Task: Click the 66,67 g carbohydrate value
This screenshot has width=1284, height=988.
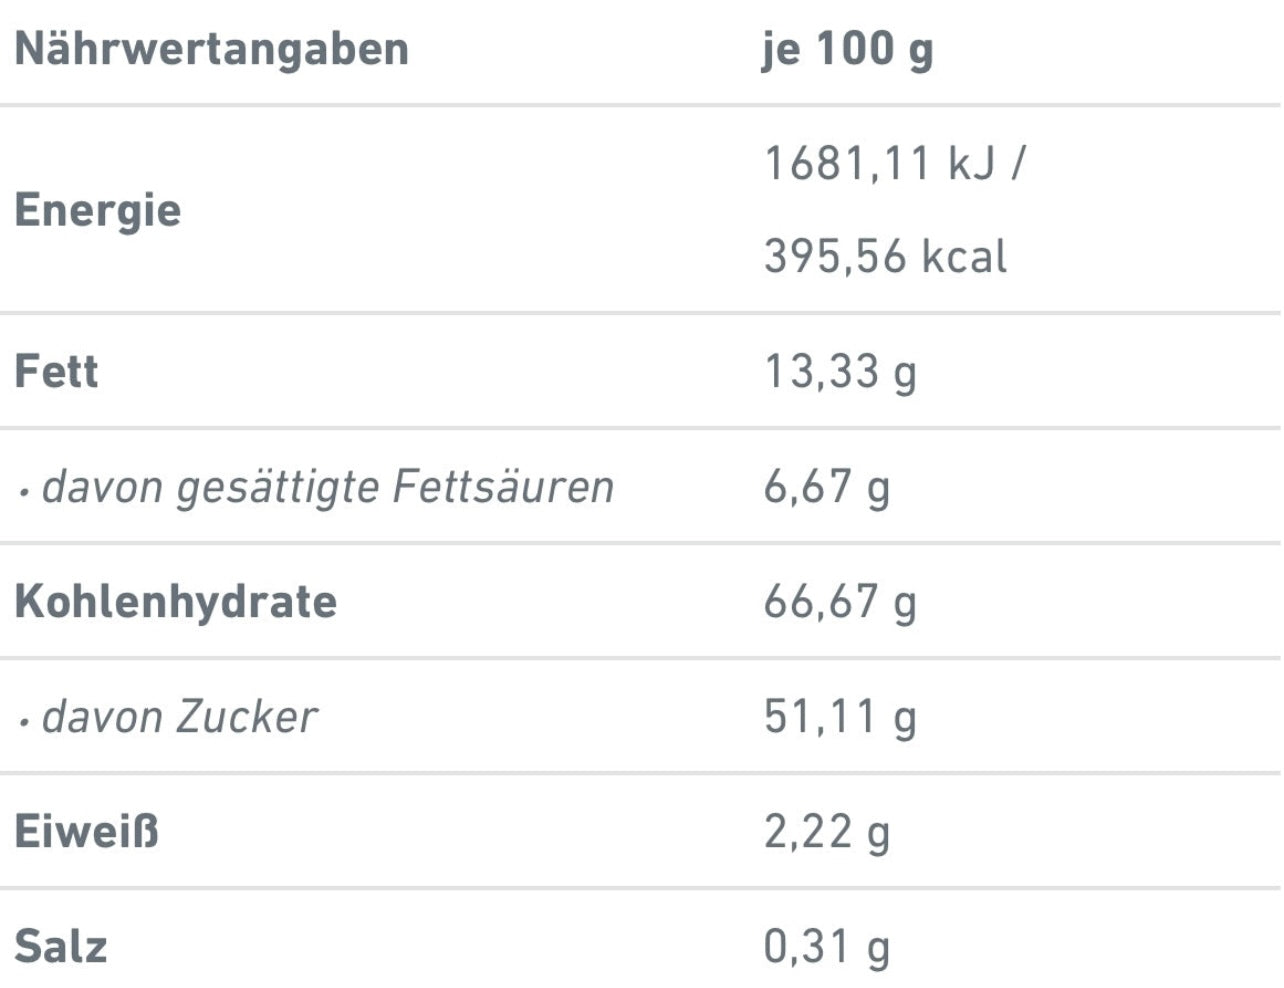Action: click(840, 602)
